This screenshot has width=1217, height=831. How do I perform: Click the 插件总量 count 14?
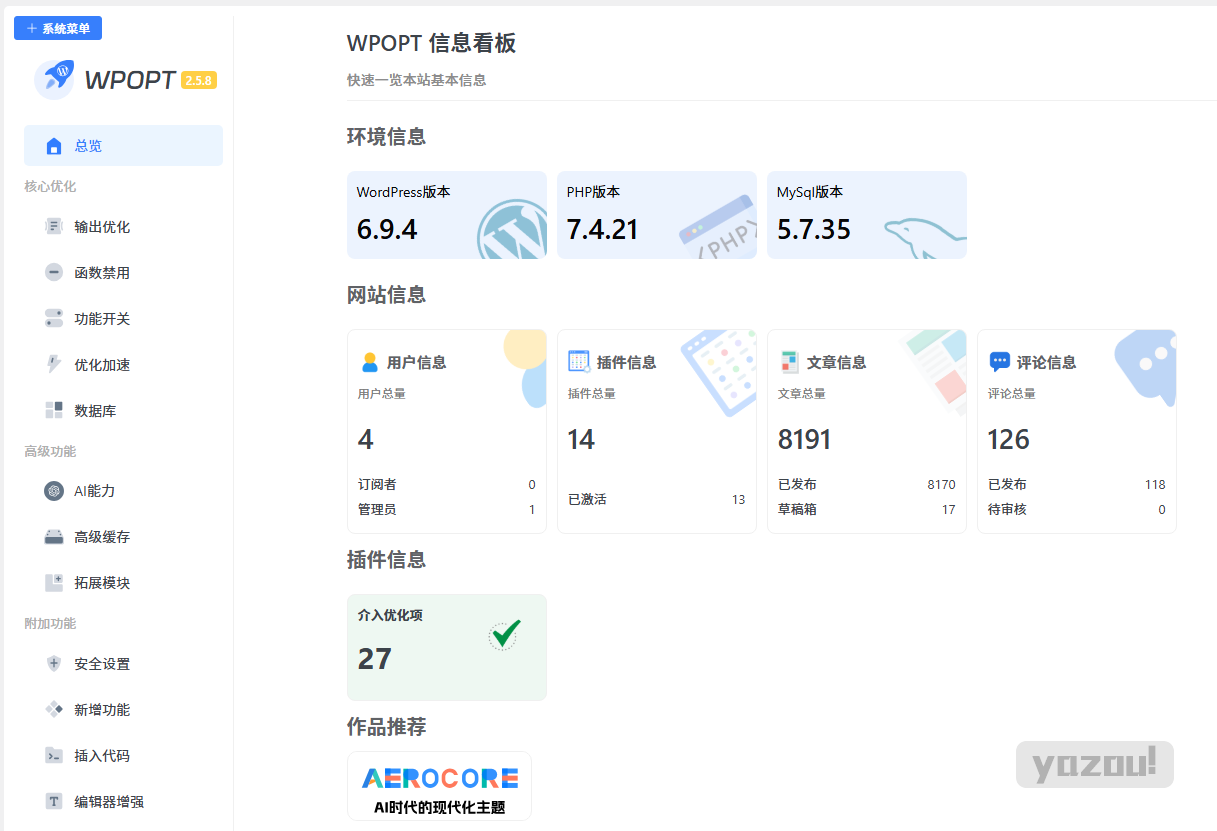tap(581, 440)
